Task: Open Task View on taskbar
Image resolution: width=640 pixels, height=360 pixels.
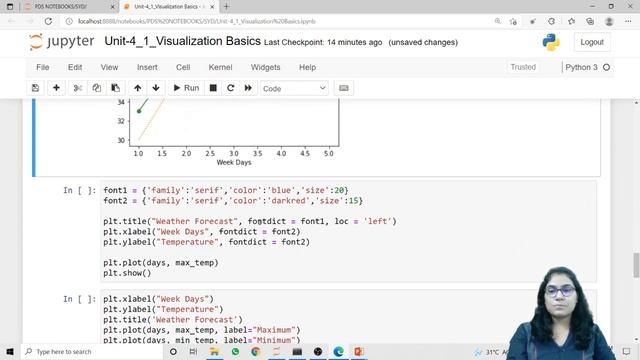Action: [x=193, y=351]
